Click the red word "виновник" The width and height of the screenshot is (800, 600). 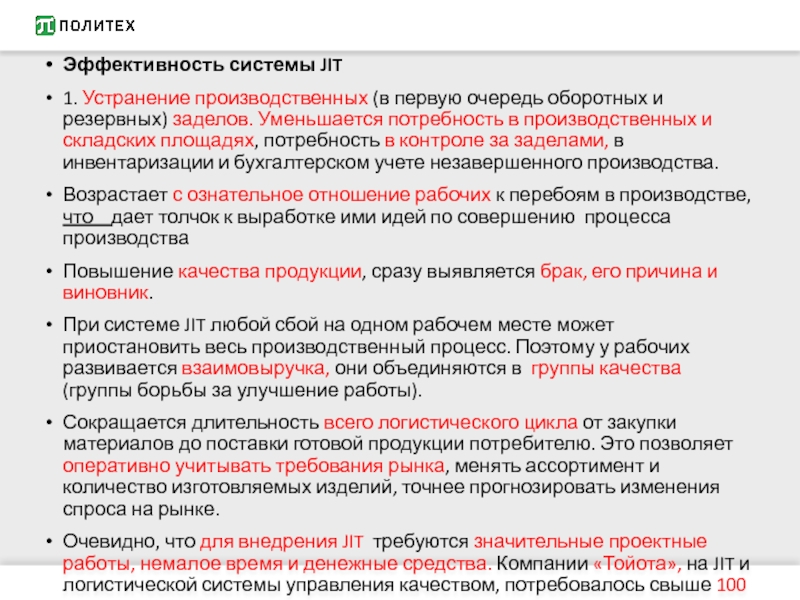click(107, 293)
